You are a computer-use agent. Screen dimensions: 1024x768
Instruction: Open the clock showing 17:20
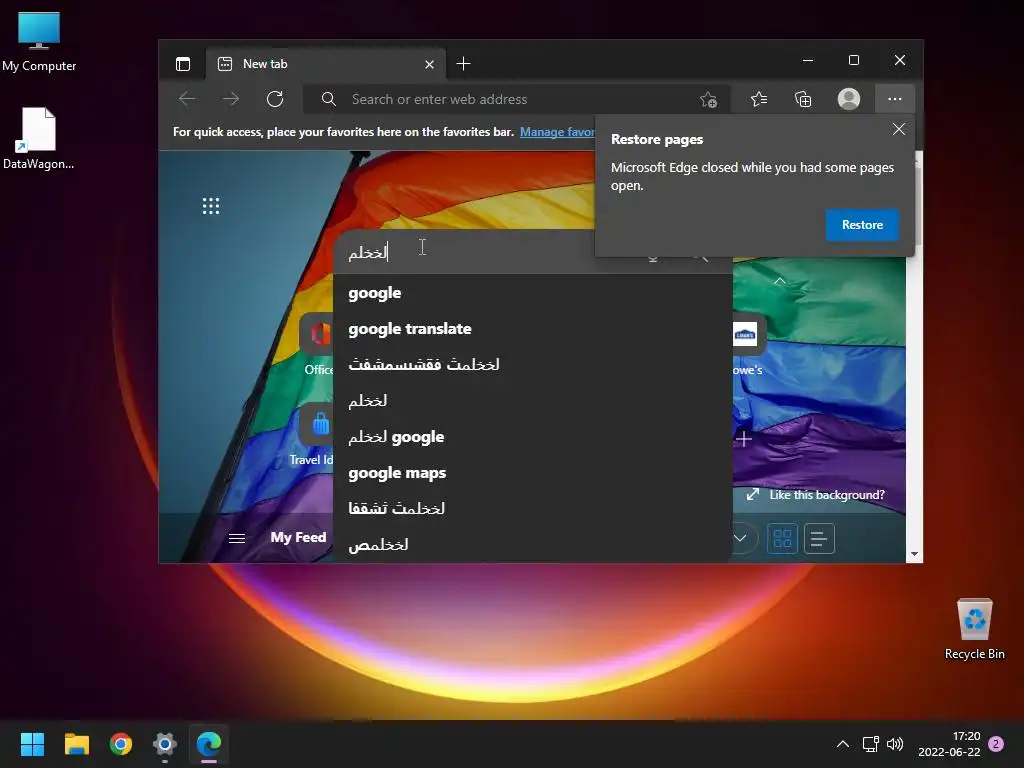pos(949,744)
